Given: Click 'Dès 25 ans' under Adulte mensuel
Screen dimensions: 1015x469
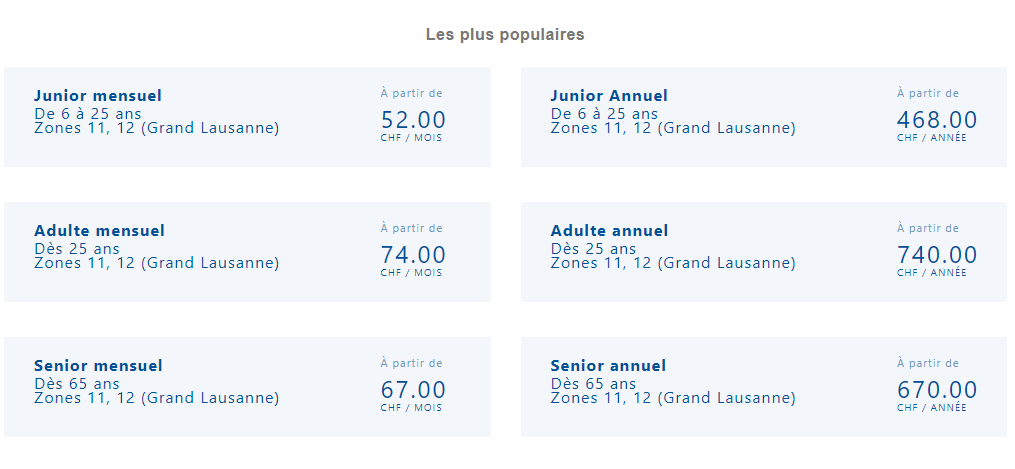Looking at the screenshot, I should pyautogui.click(x=76, y=249).
